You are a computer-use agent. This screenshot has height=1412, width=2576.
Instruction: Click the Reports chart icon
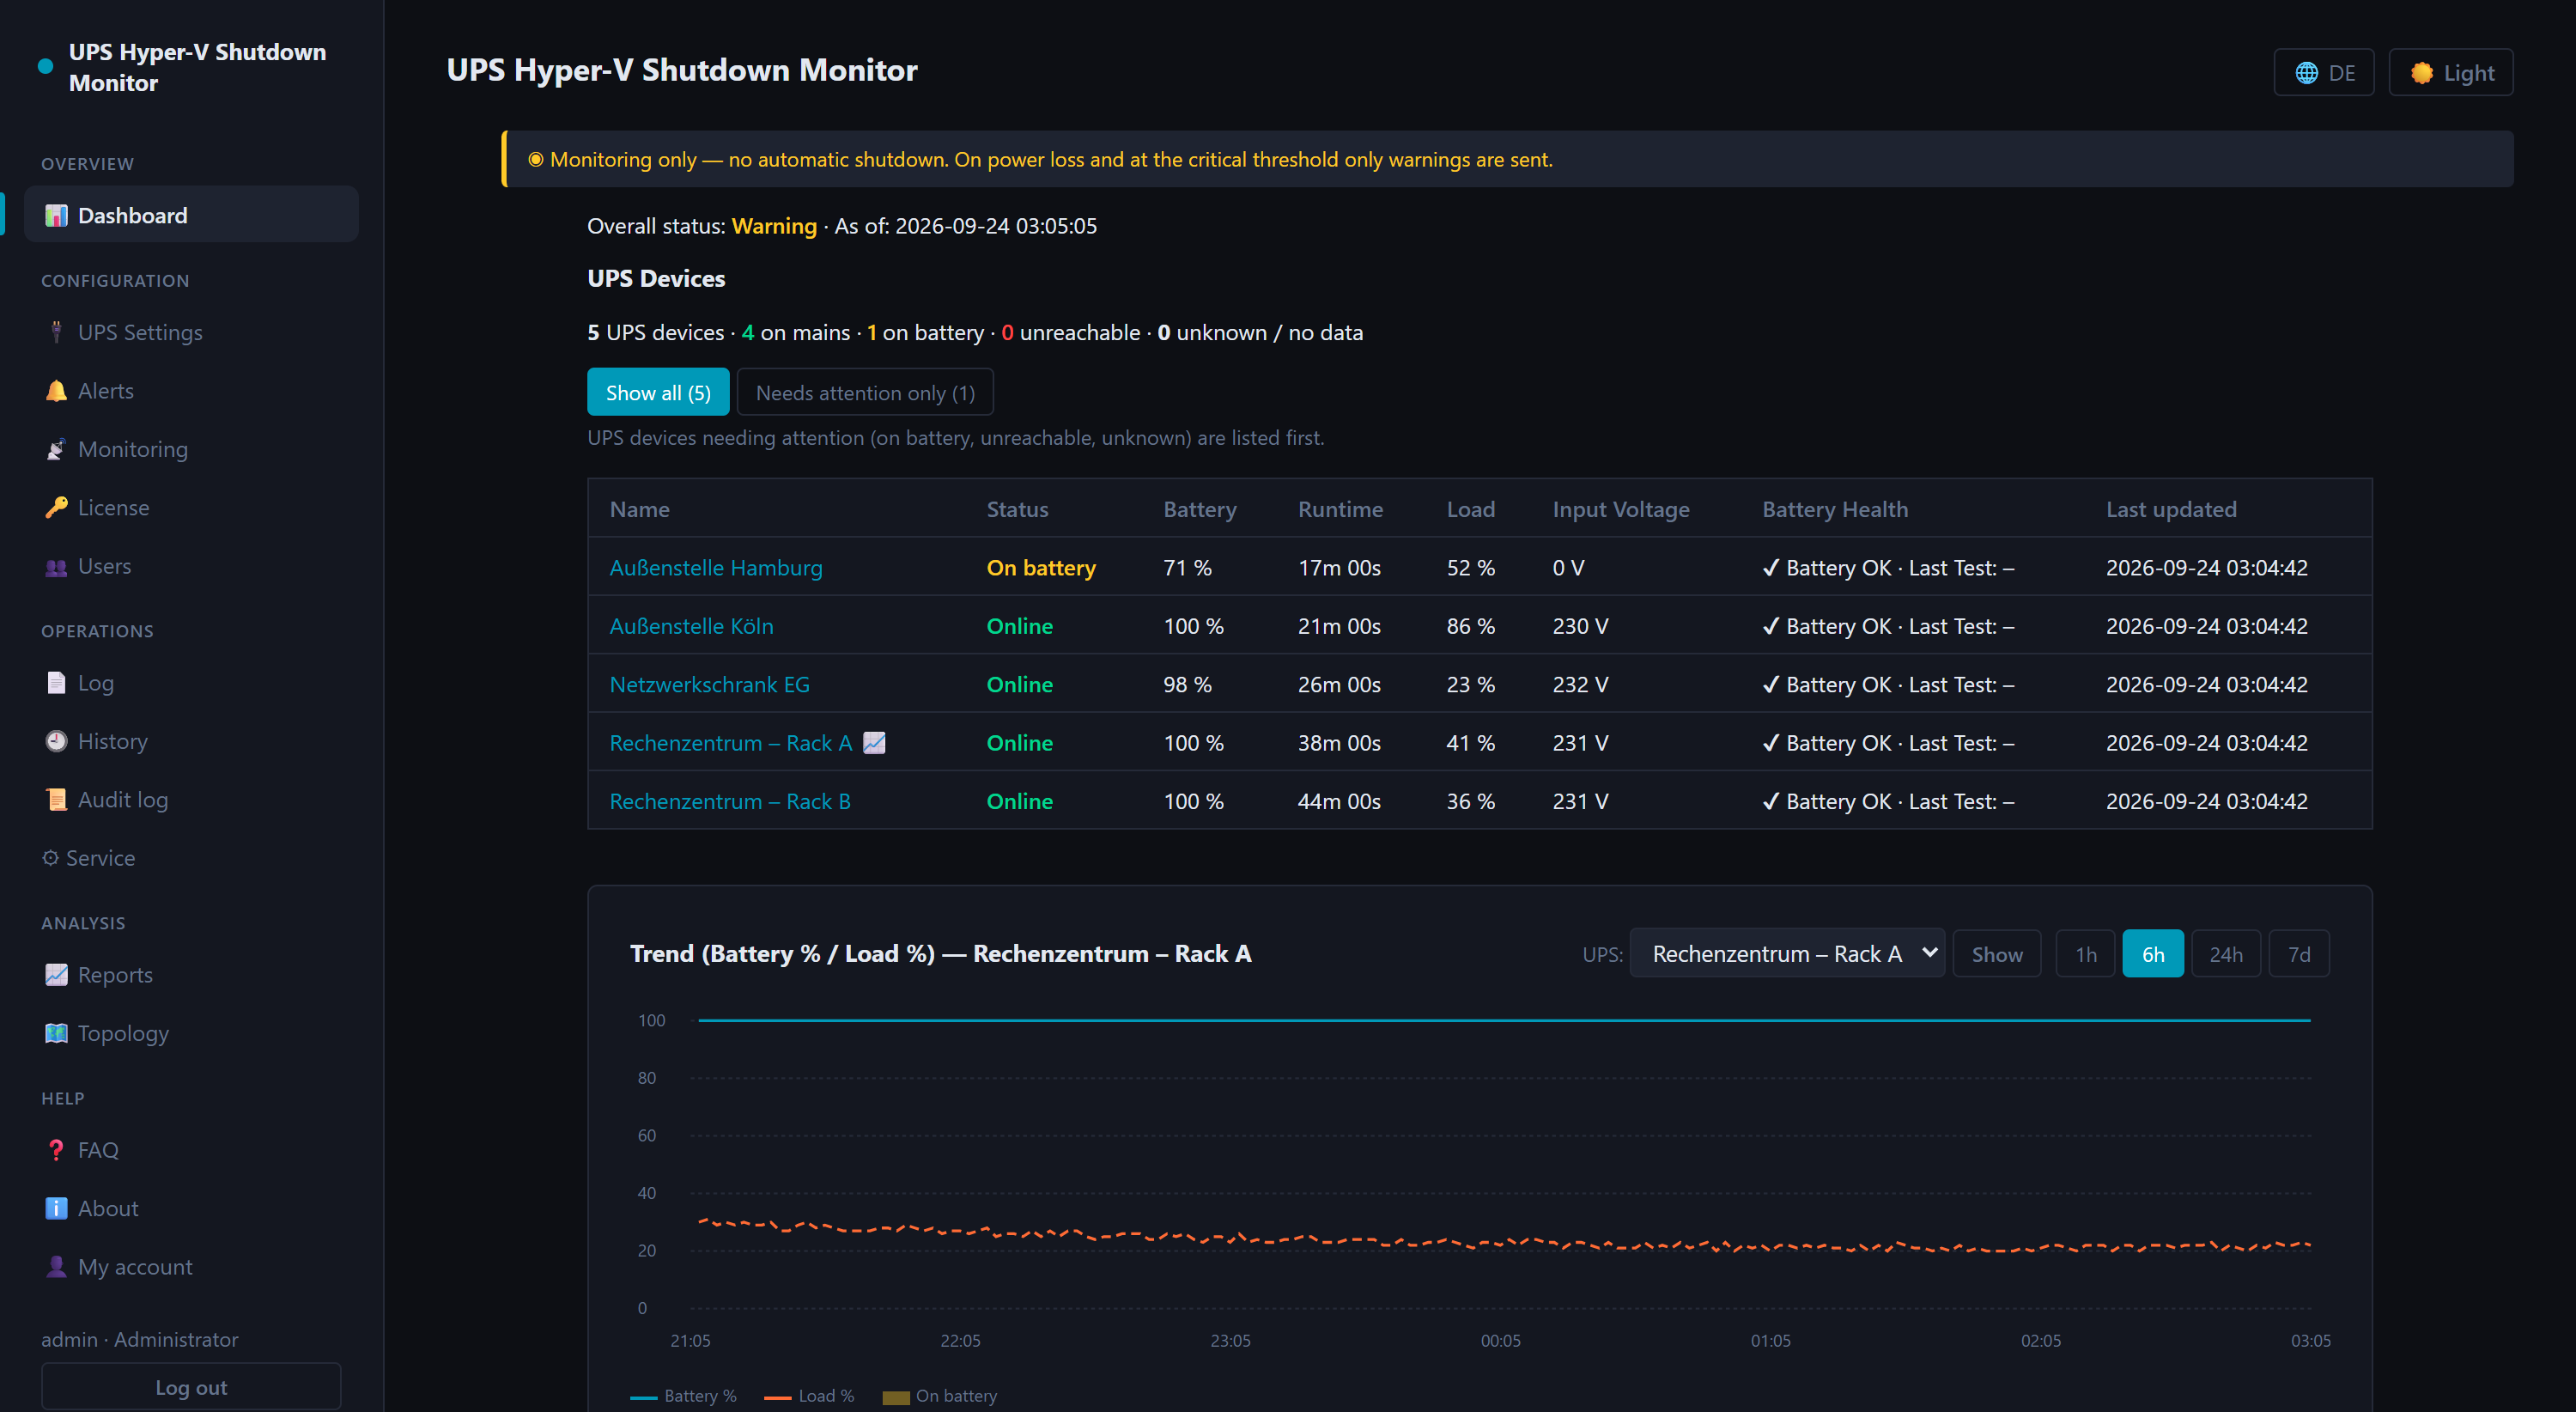pos(56,975)
